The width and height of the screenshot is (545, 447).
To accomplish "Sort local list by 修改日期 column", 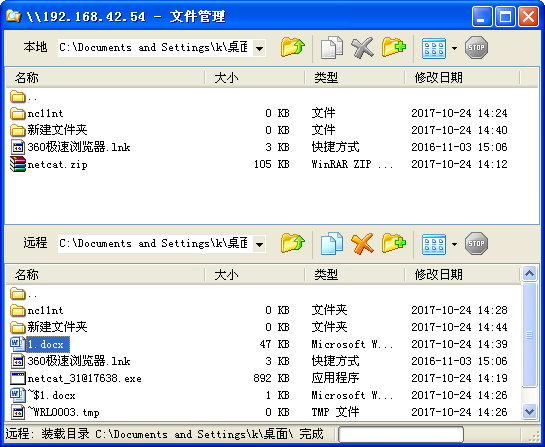I will coord(462,78).
